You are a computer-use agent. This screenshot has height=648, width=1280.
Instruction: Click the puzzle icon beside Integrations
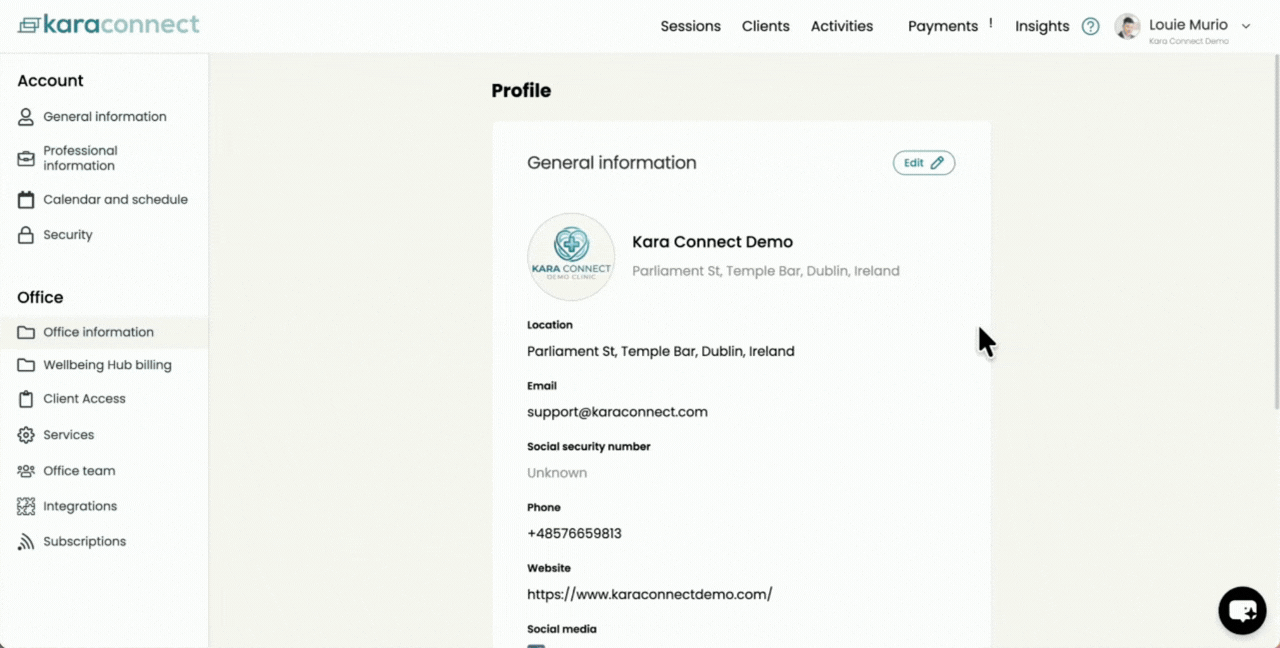point(26,506)
